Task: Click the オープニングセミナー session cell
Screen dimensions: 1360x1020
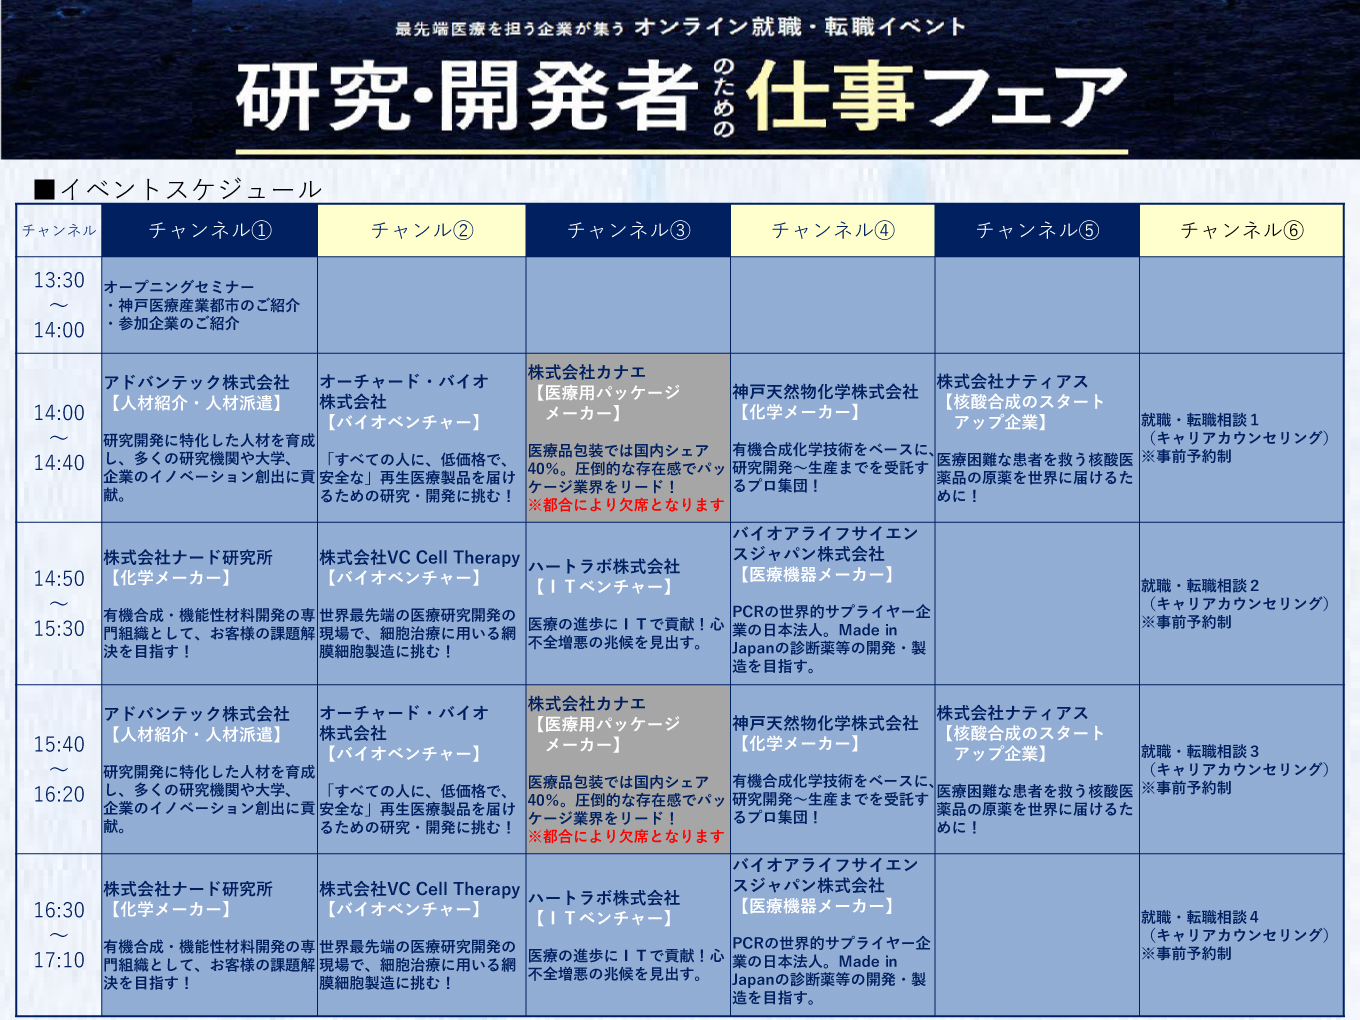Action: point(209,305)
